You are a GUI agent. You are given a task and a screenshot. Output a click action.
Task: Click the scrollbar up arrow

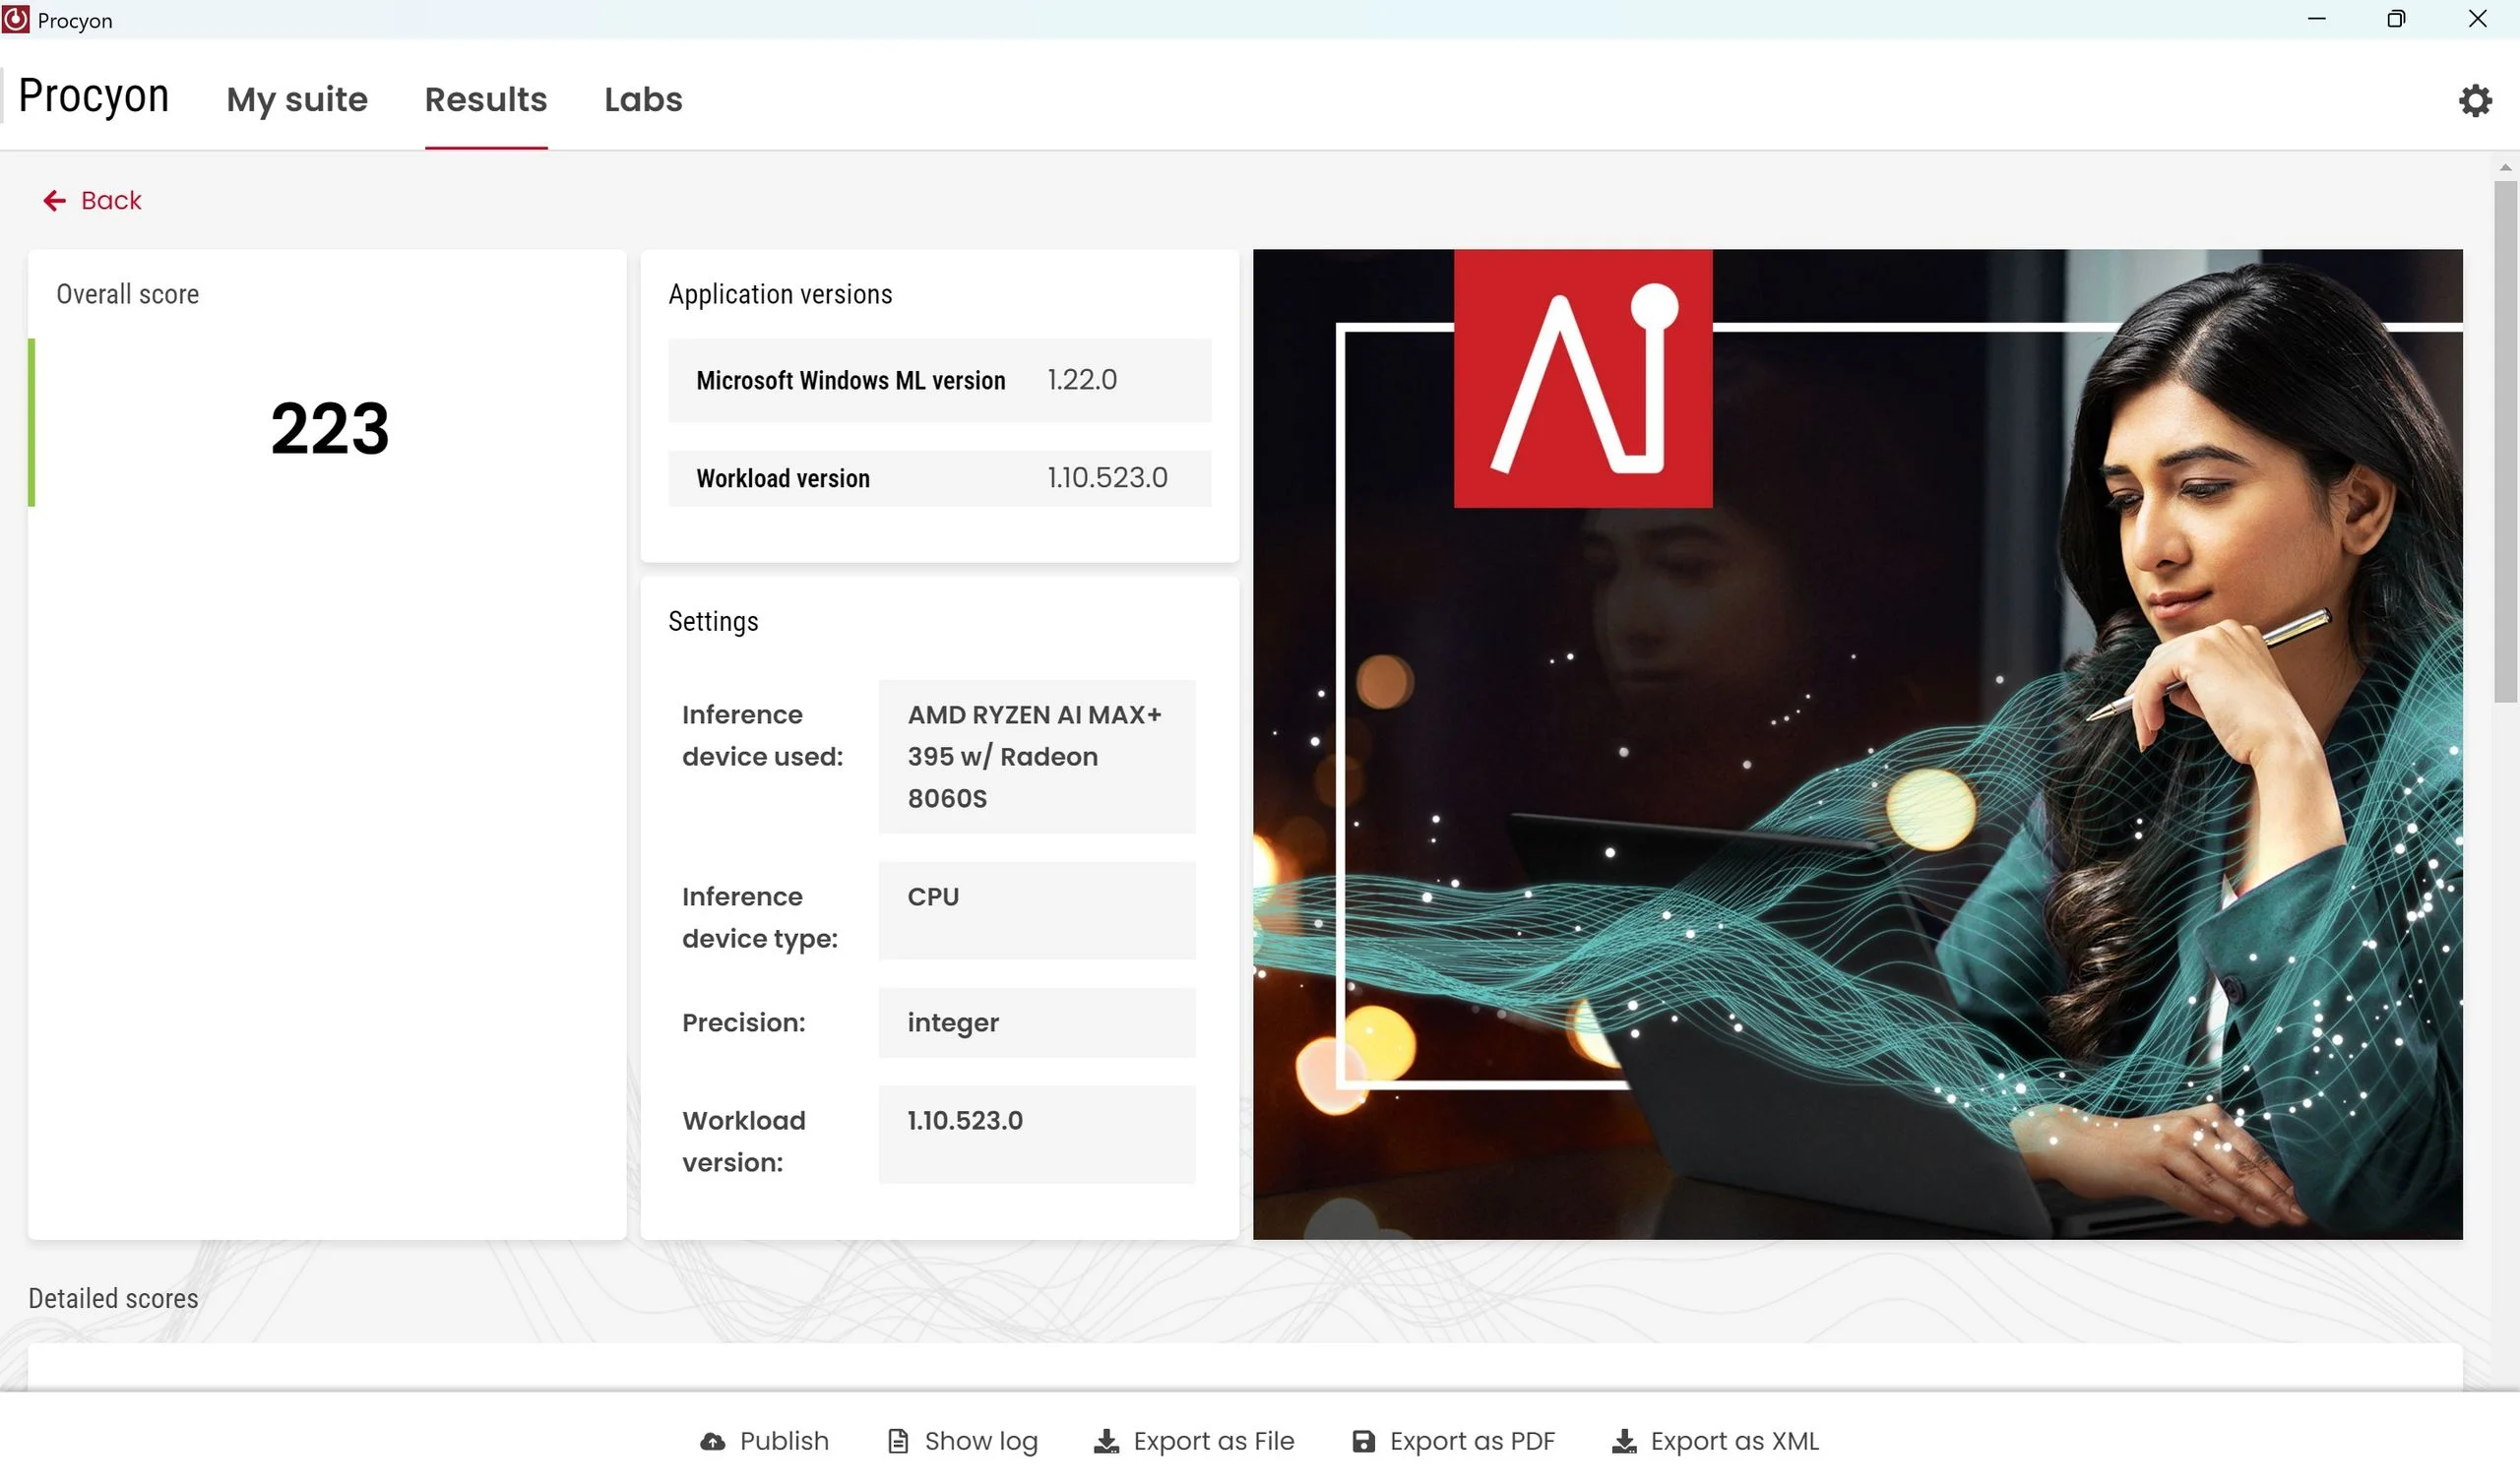pyautogui.click(x=2505, y=167)
